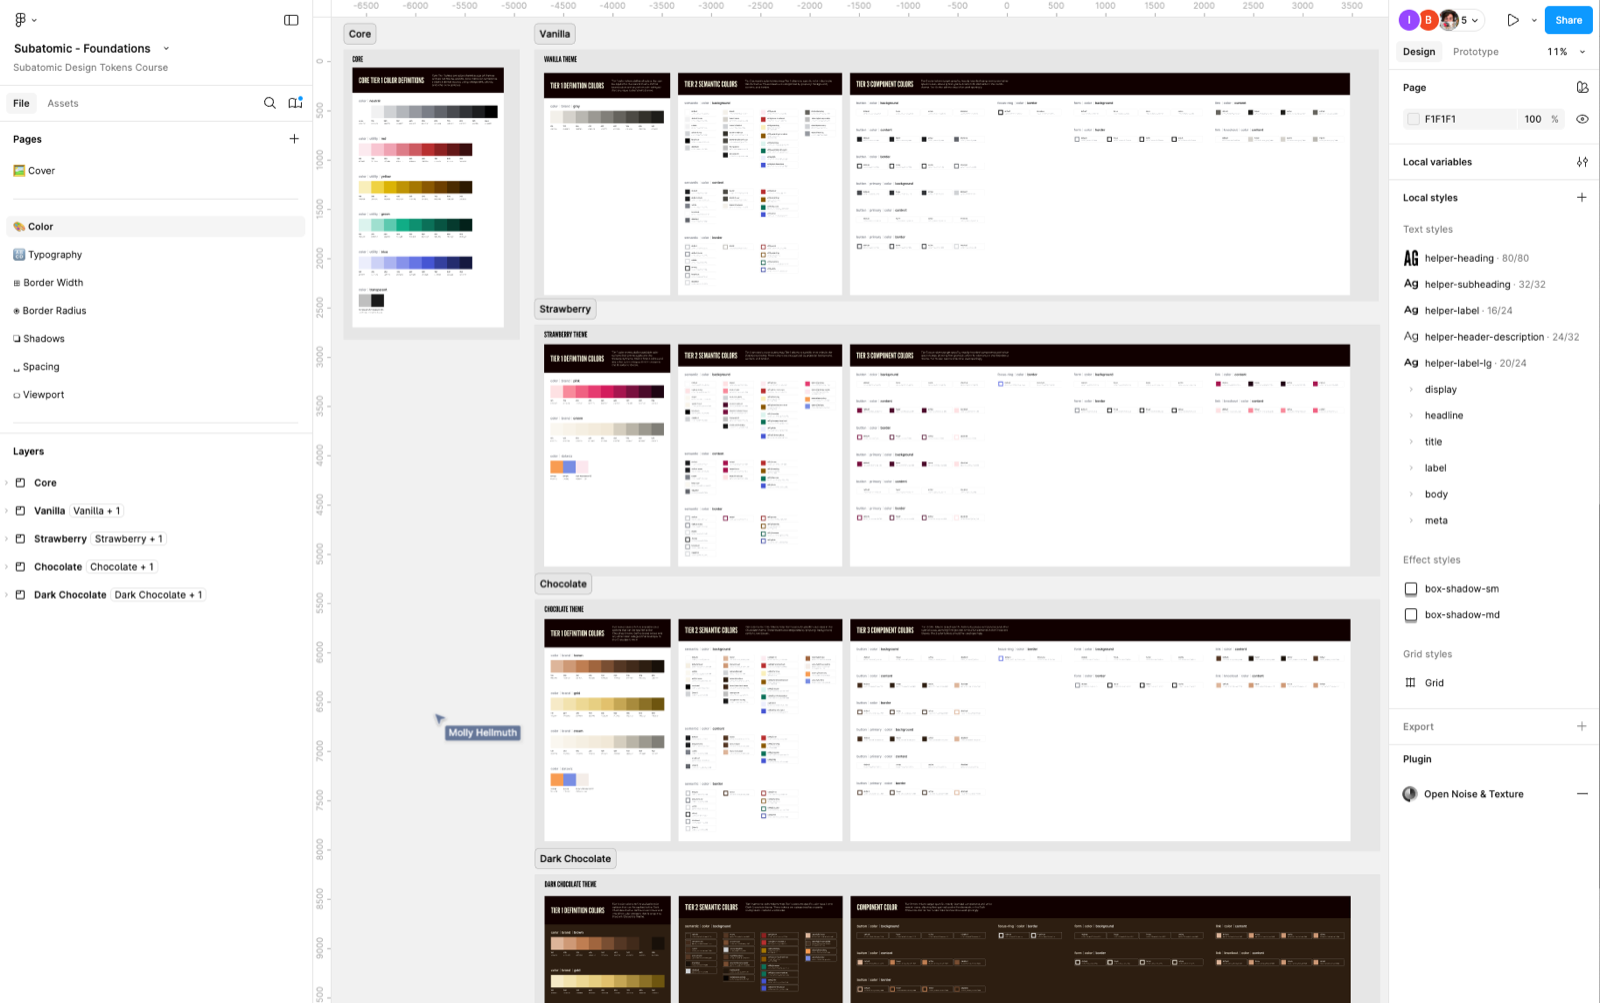Expand the headline text style group
1600x1003 pixels.
1412,416
